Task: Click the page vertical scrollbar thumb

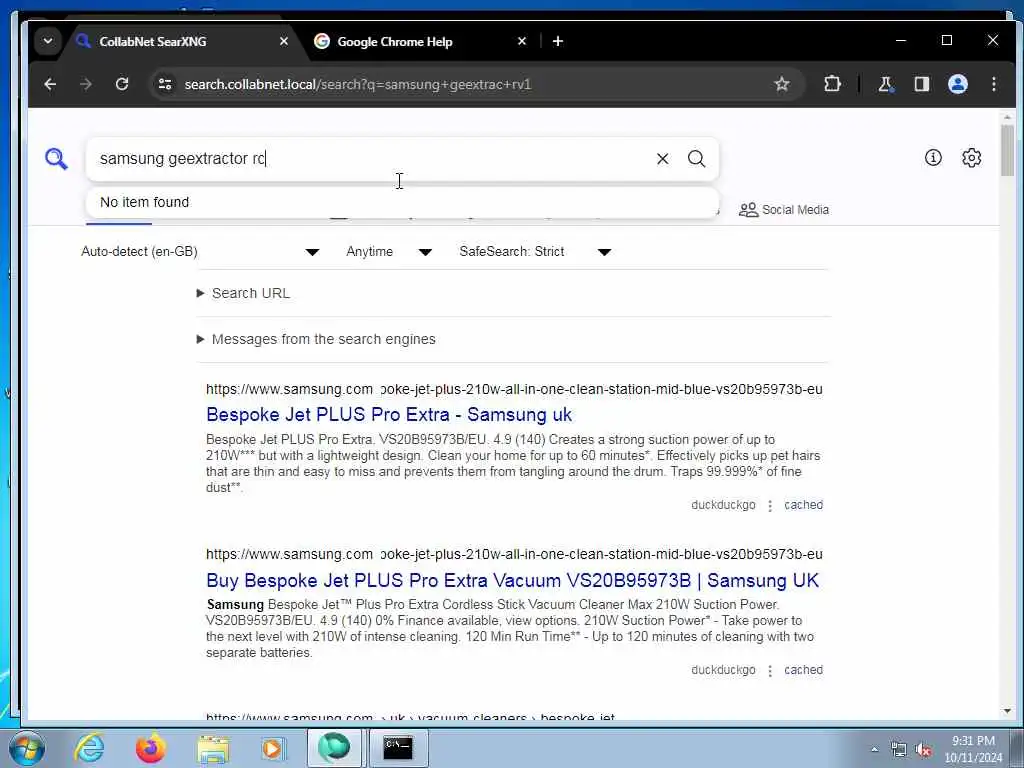Action: (1007, 150)
